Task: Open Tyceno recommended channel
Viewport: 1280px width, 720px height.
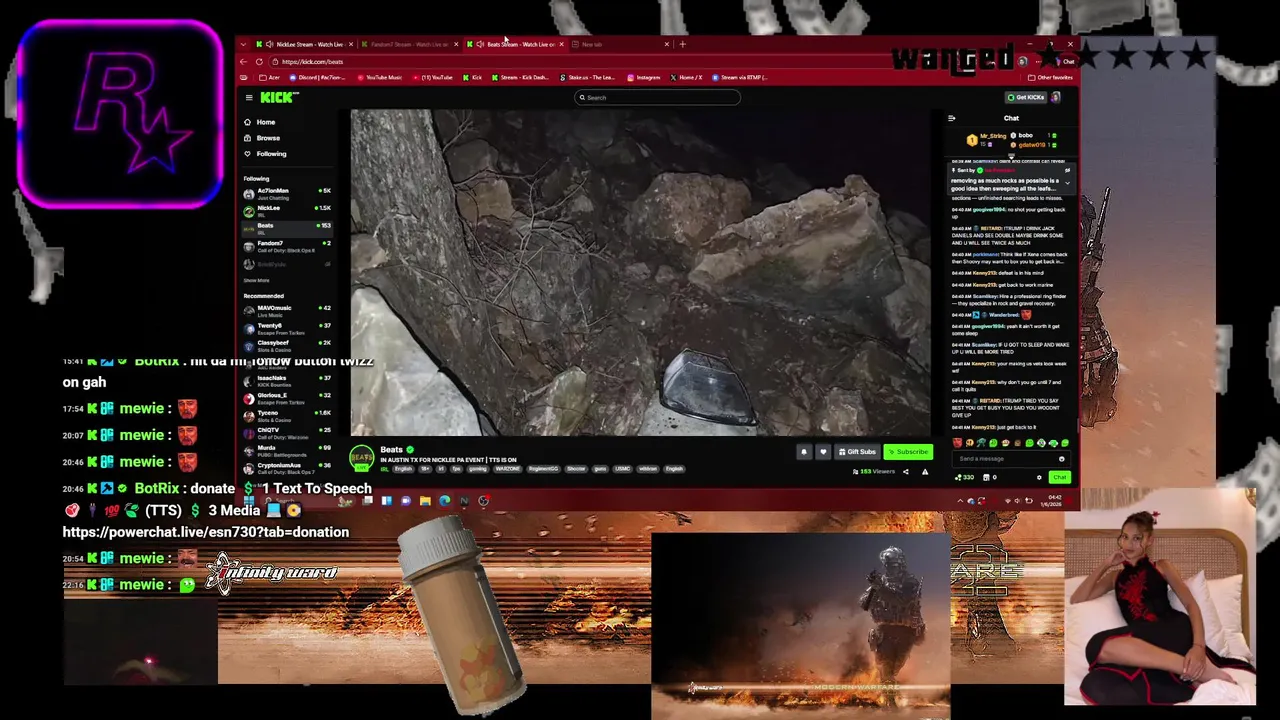Action: tap(287, 415)
